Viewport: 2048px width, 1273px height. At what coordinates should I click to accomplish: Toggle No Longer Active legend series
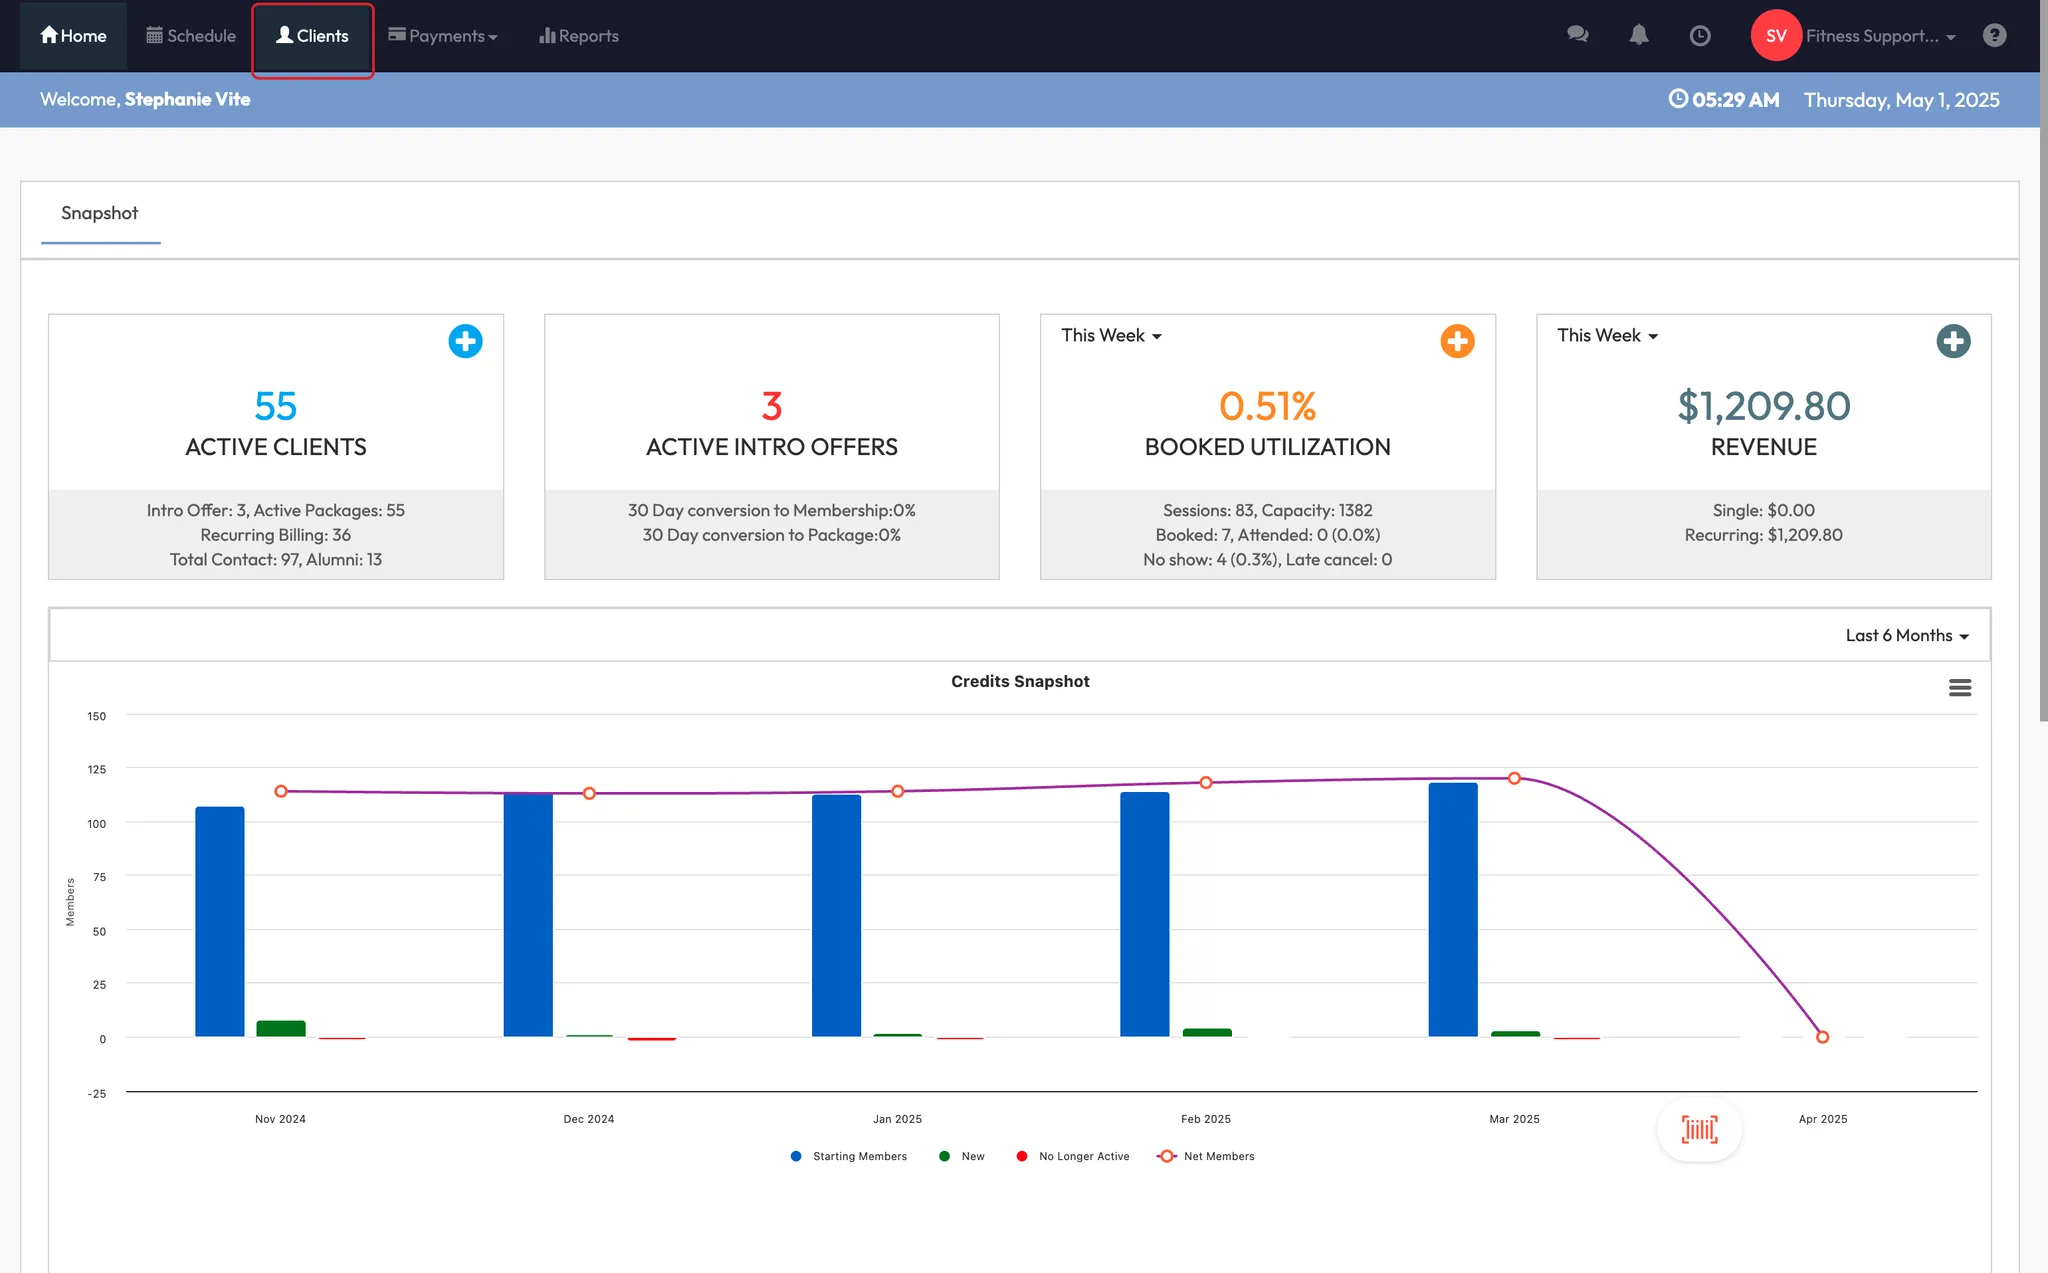(1083, 1156)
